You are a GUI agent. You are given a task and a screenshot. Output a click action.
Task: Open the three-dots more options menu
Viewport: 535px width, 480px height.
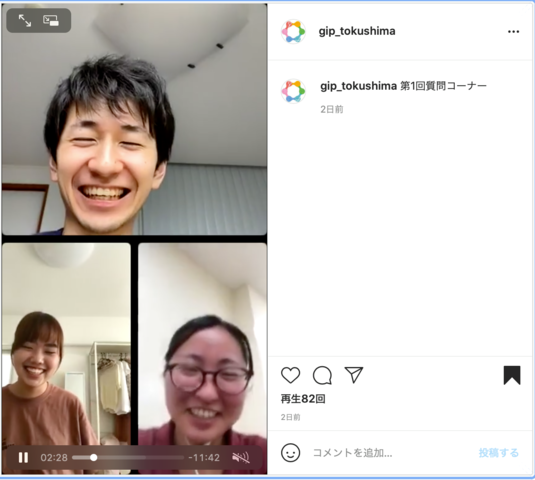(513, 31)
